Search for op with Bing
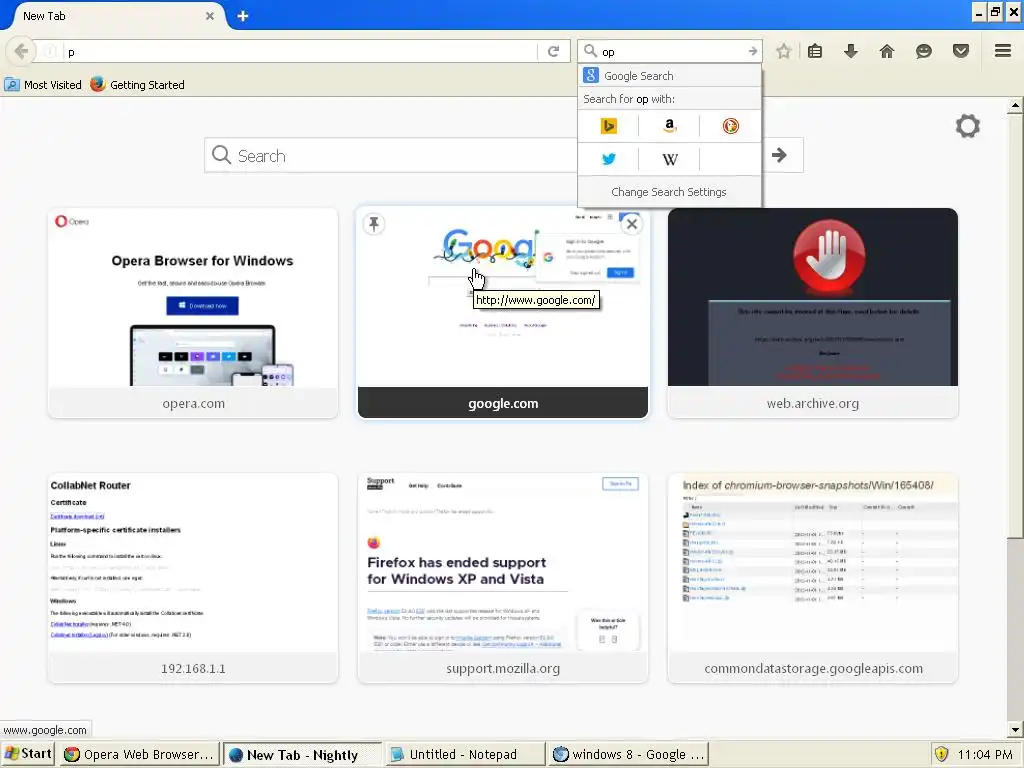Screen dimensions: 1024x768 [609, 125]
